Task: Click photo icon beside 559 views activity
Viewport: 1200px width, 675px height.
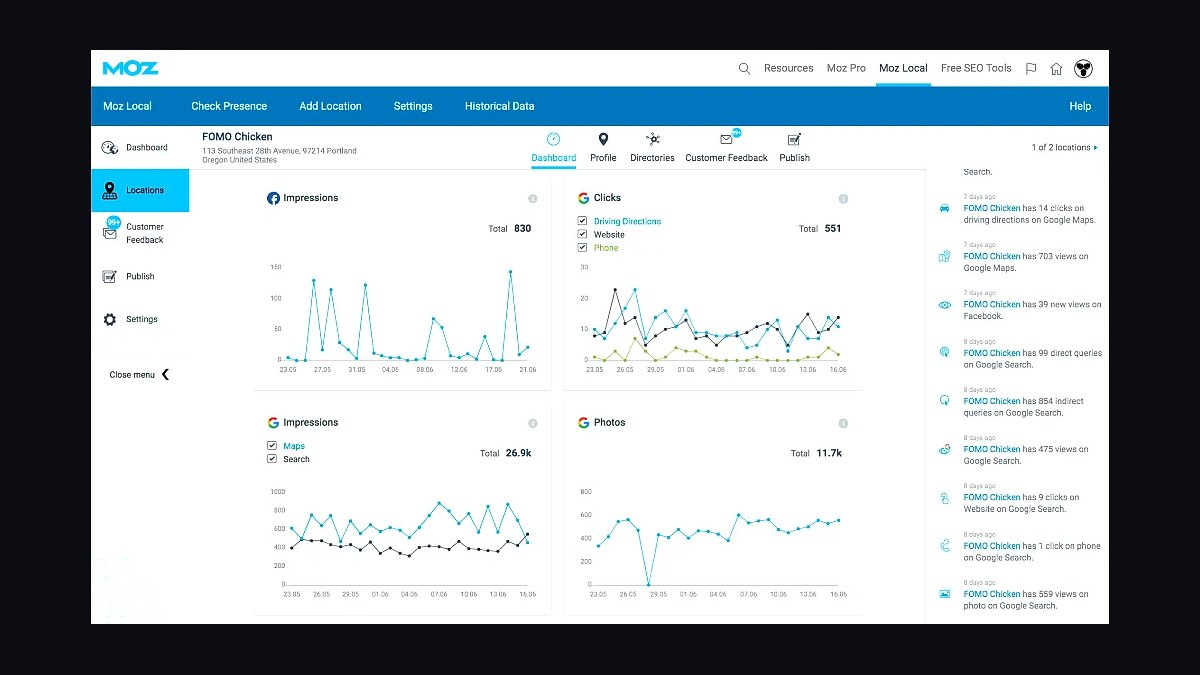Action: point(944,594)
